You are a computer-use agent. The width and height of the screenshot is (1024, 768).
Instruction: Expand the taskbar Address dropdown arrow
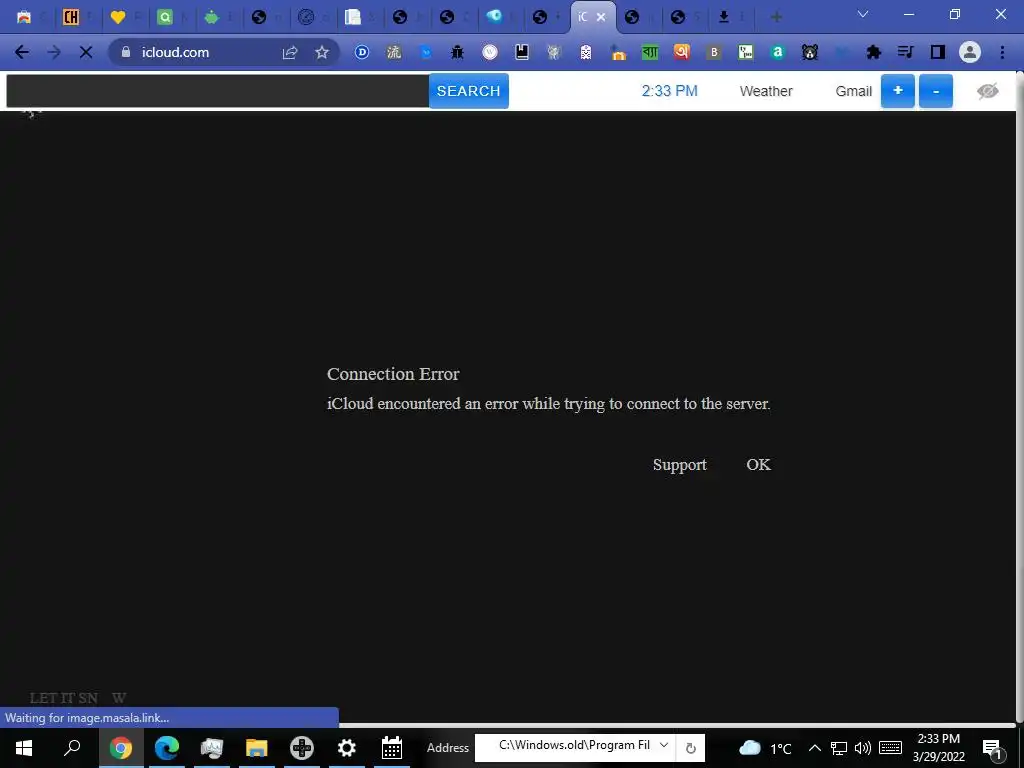point(664,746)
